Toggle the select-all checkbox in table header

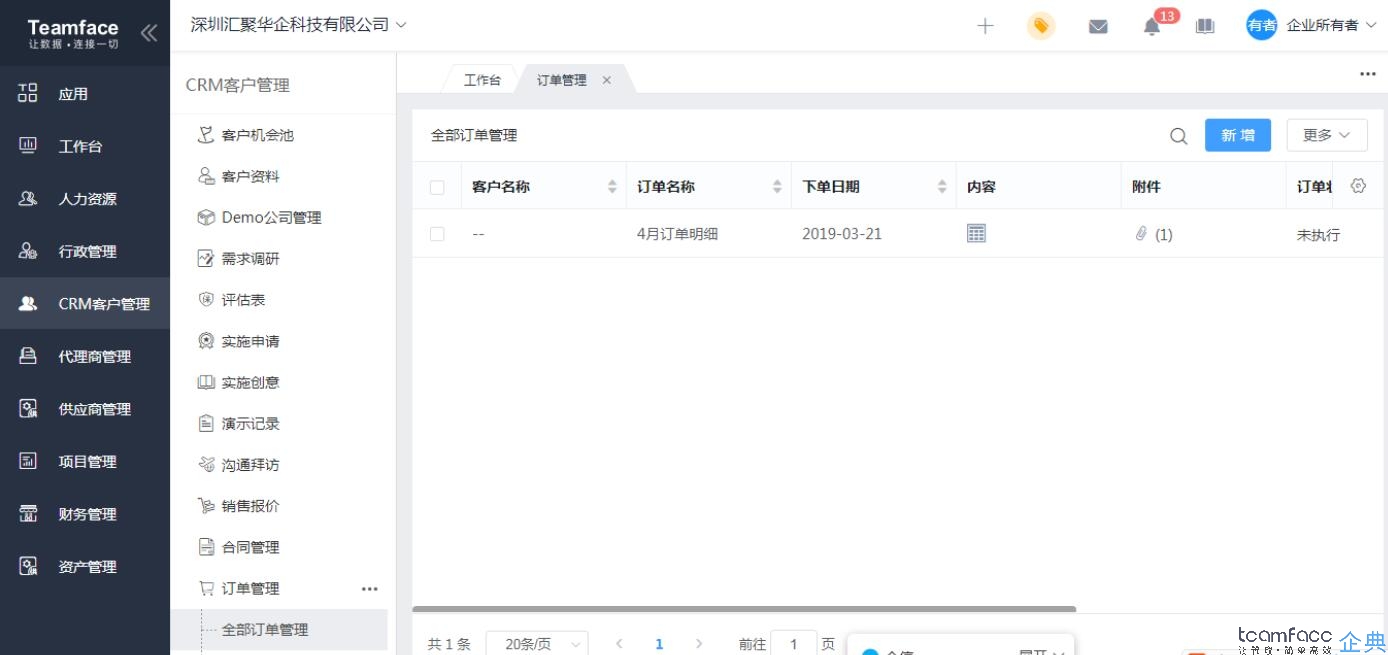[437, 187]
